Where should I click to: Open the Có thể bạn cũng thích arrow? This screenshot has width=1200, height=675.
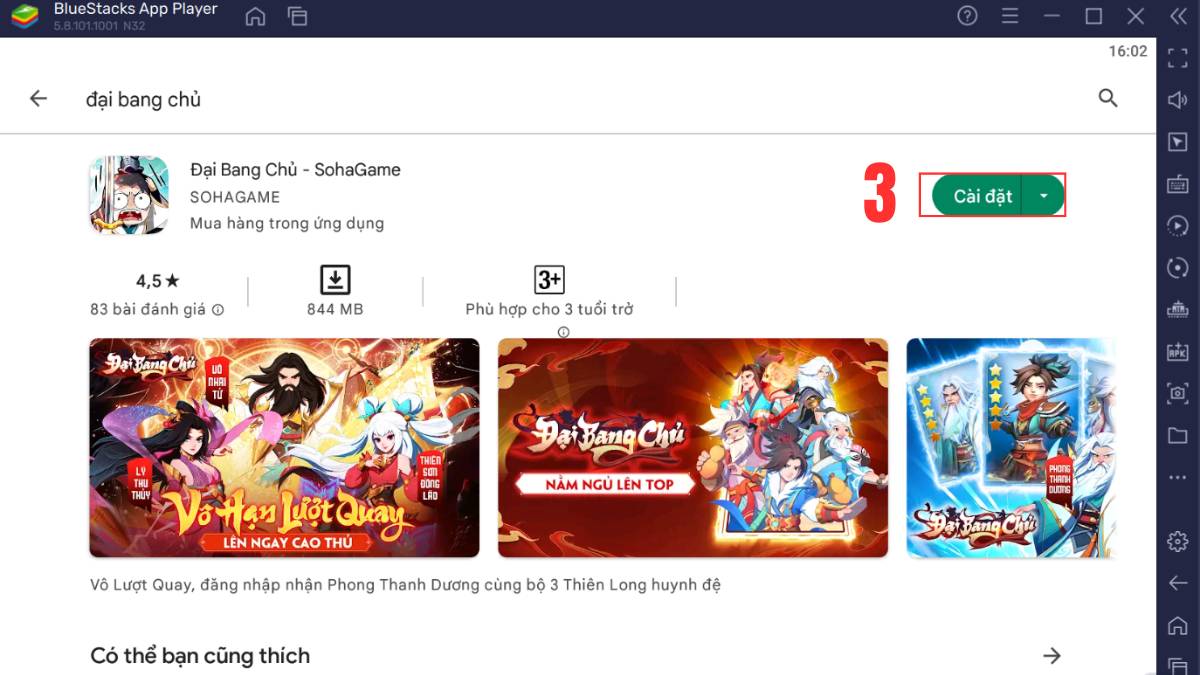(x=1052, y=656)
